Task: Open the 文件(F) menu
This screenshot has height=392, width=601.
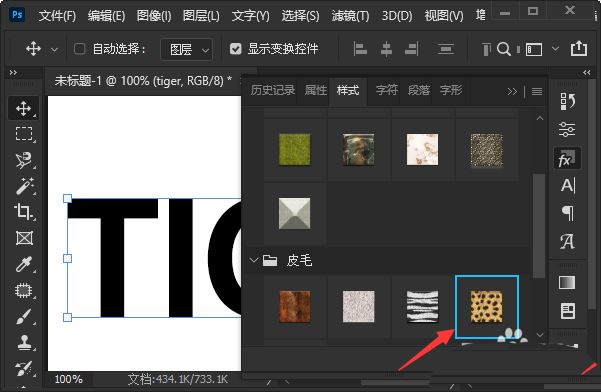Action: [x=57, y=16]
